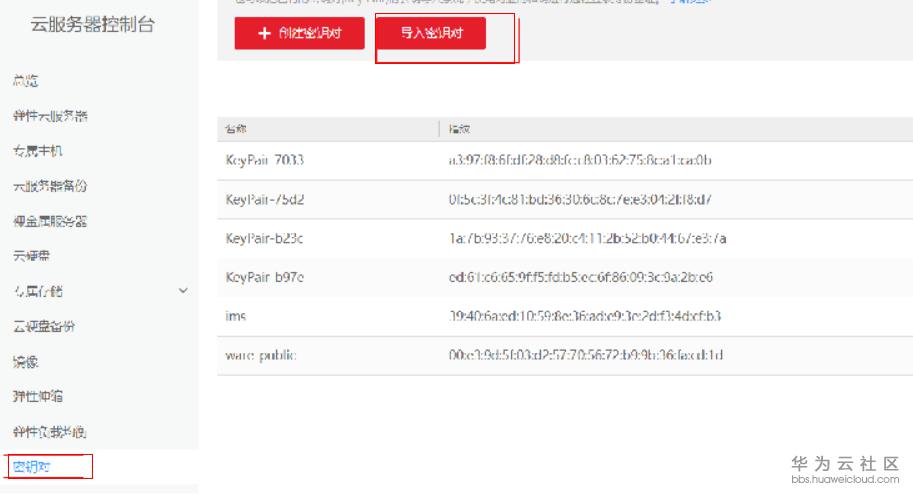Open the 专属主机 sidebar entry
Viewport: 913px width, 494px height.
(38, 151)
